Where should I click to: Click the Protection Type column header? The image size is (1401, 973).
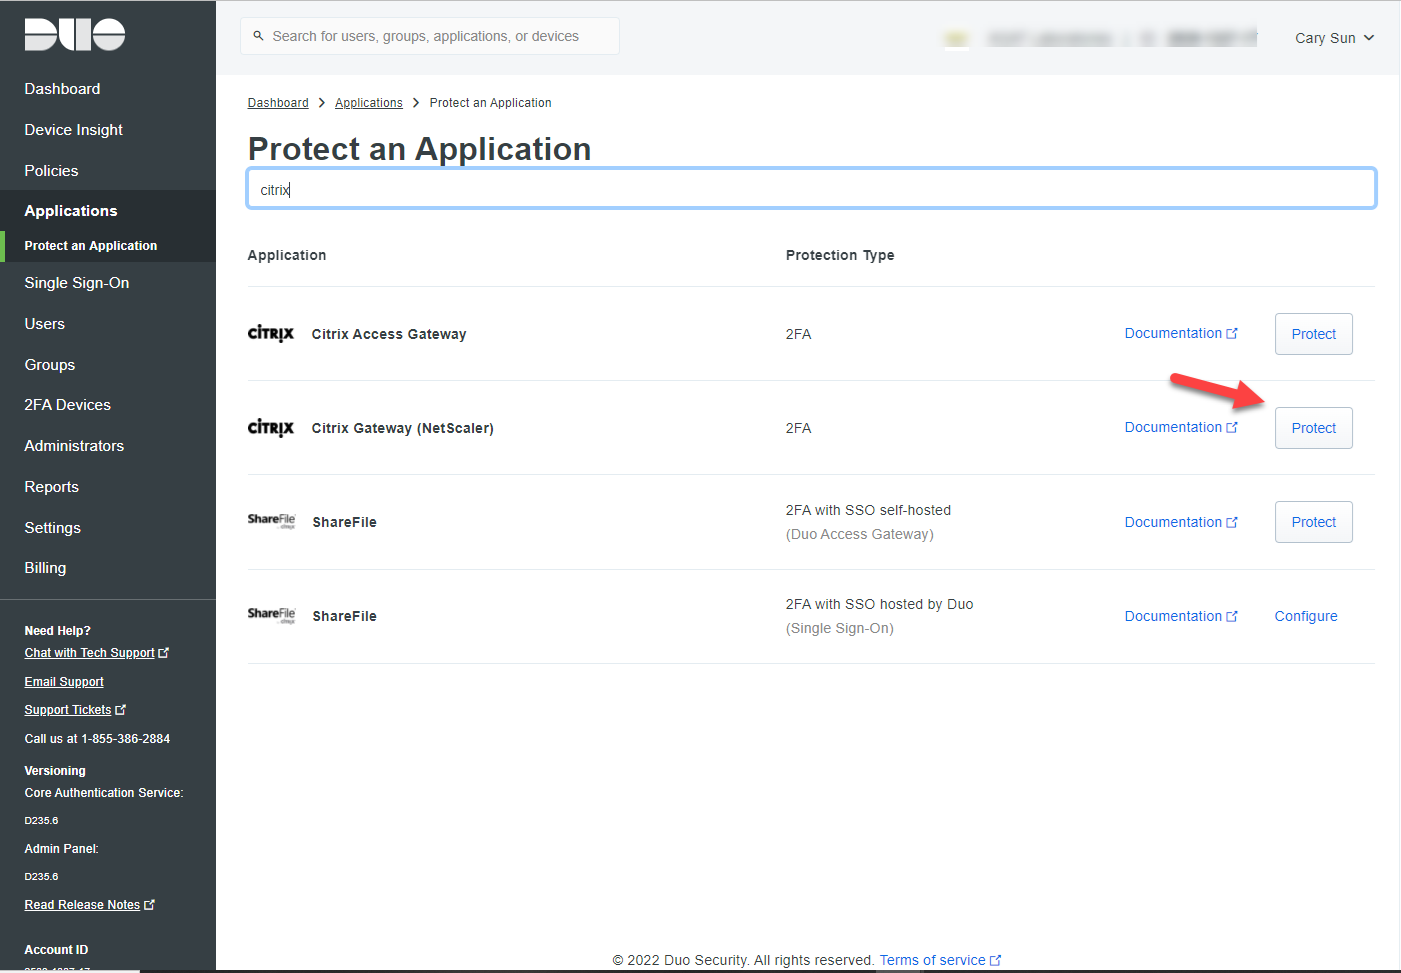click(840, 255)
